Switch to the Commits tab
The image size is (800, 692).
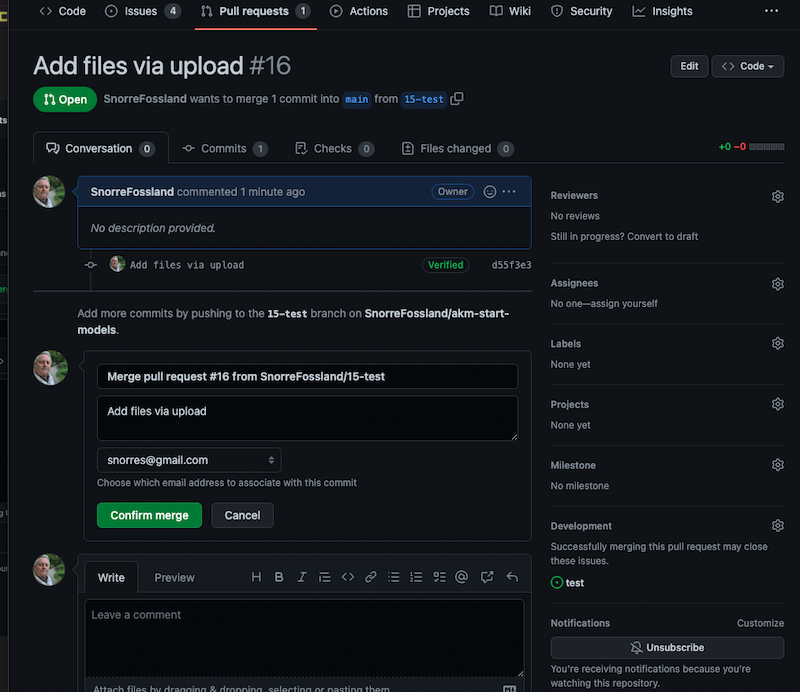(225, 149)
